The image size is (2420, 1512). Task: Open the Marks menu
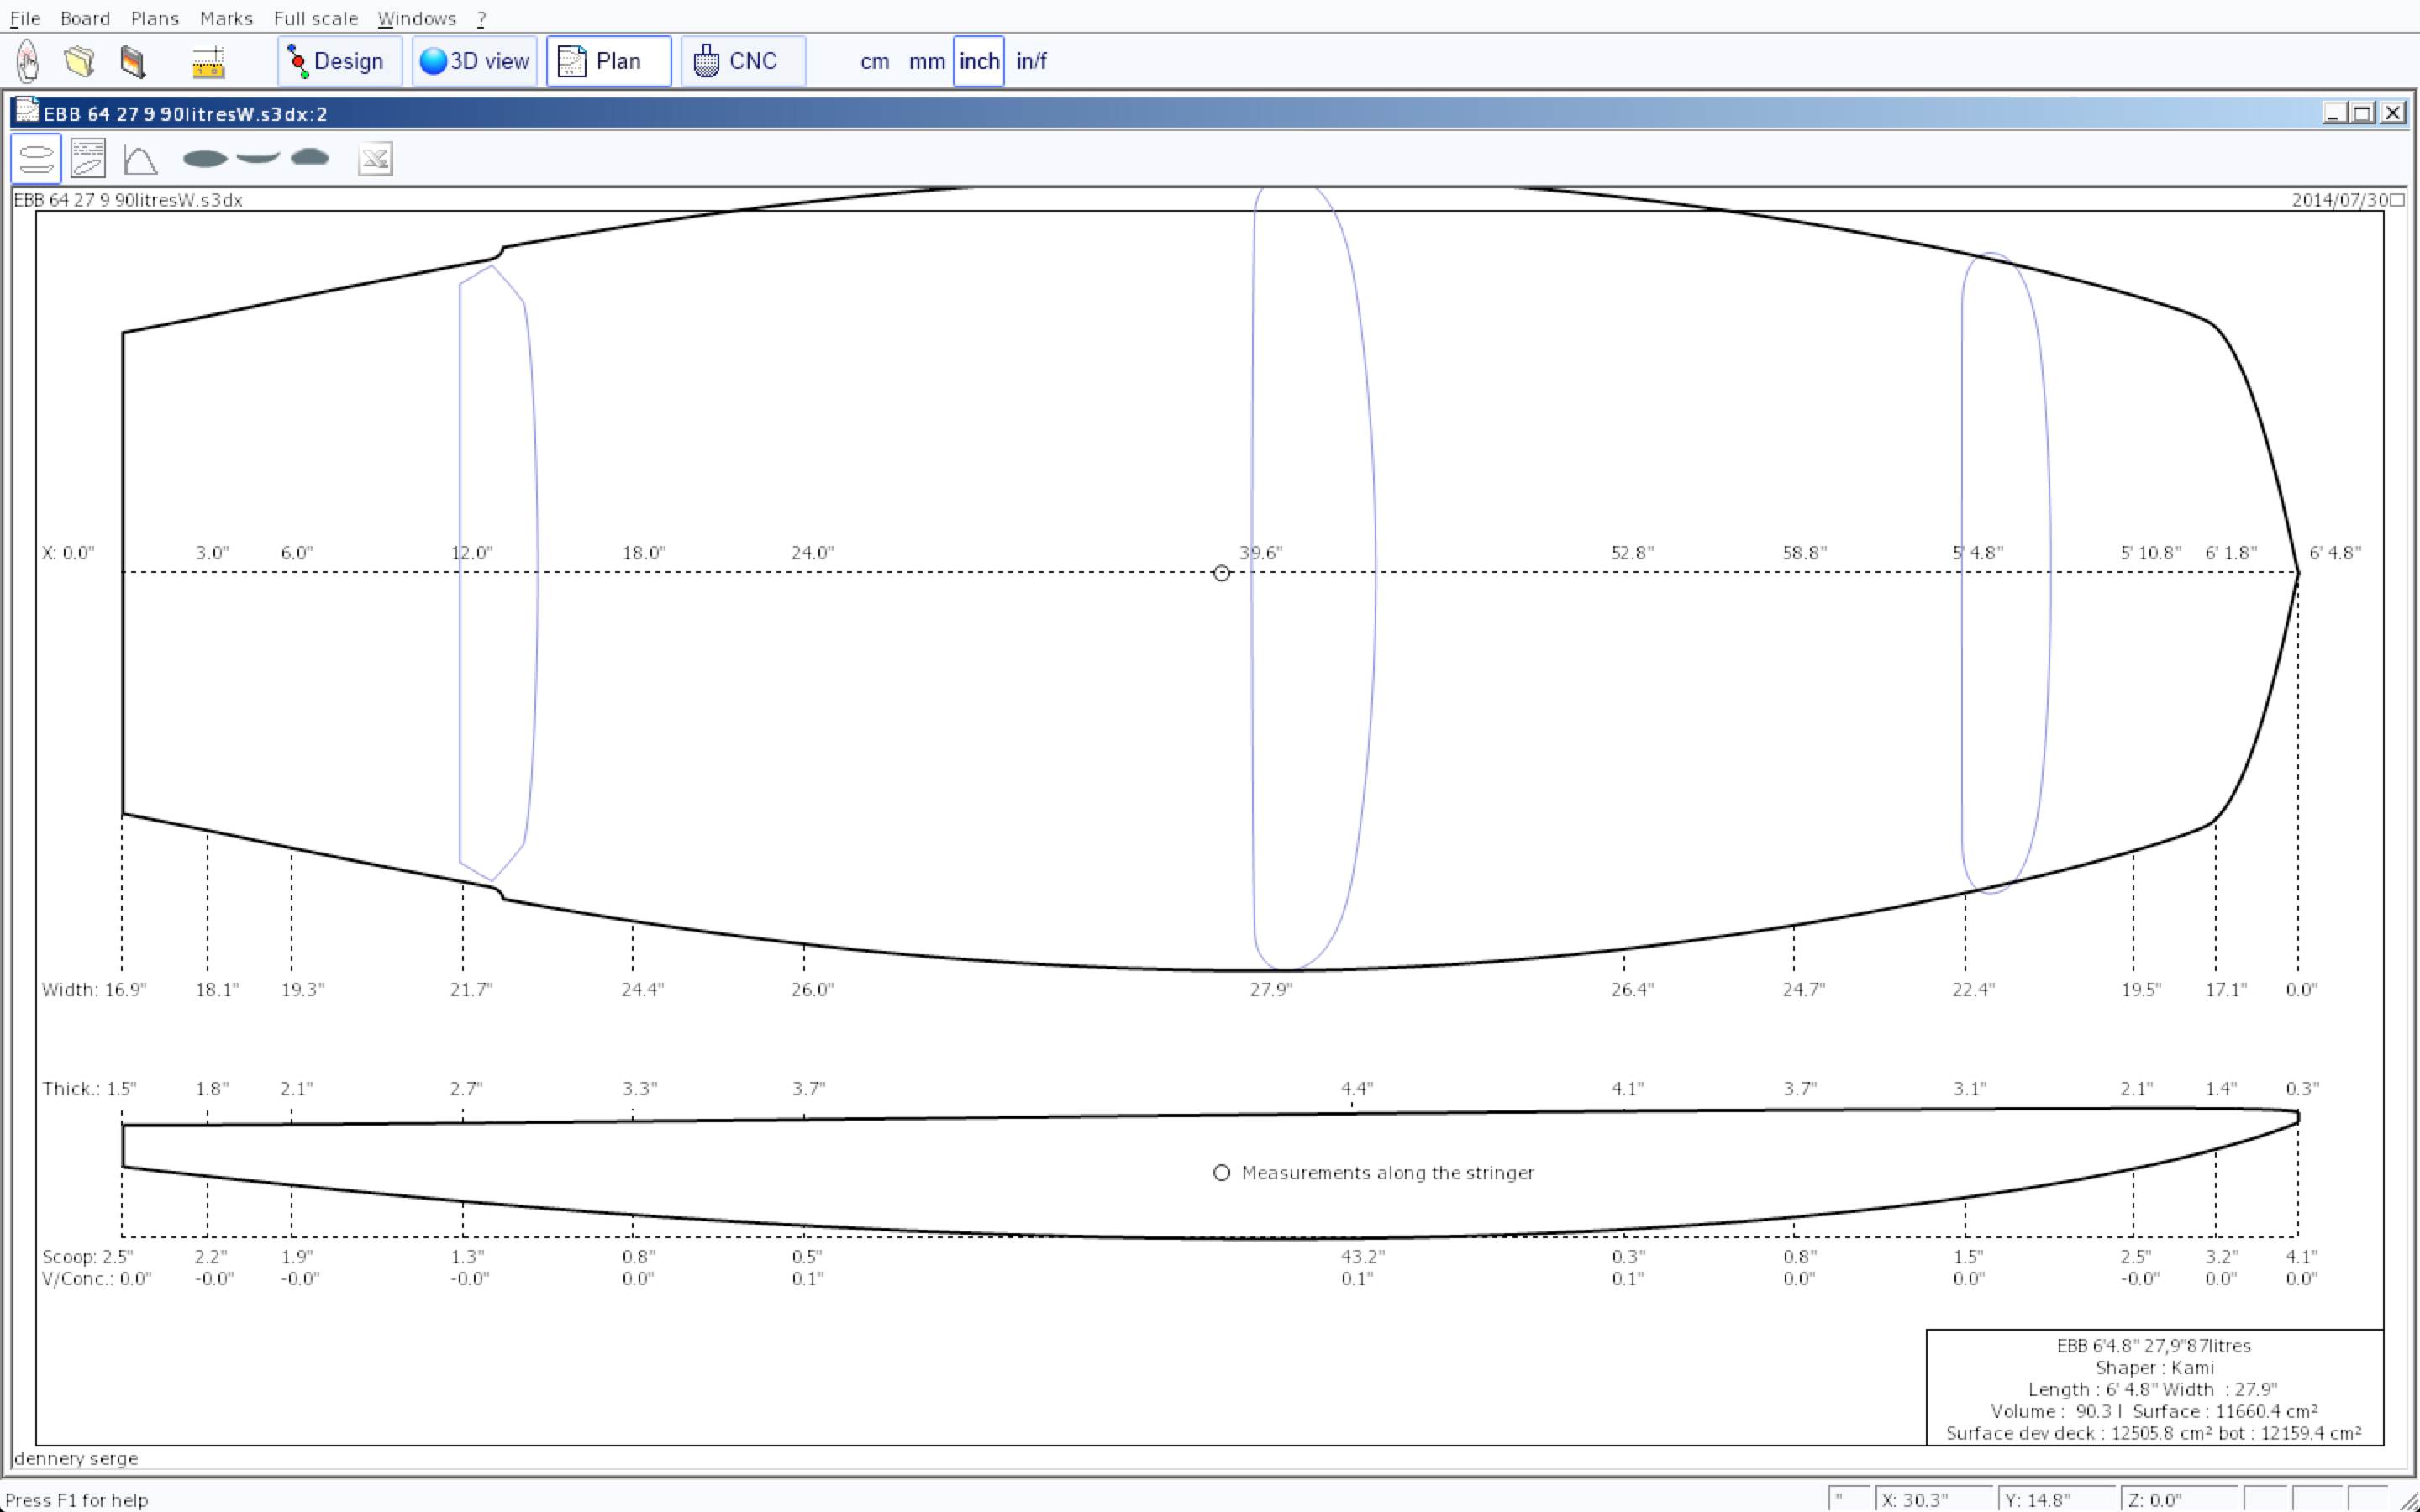[226, 18]
